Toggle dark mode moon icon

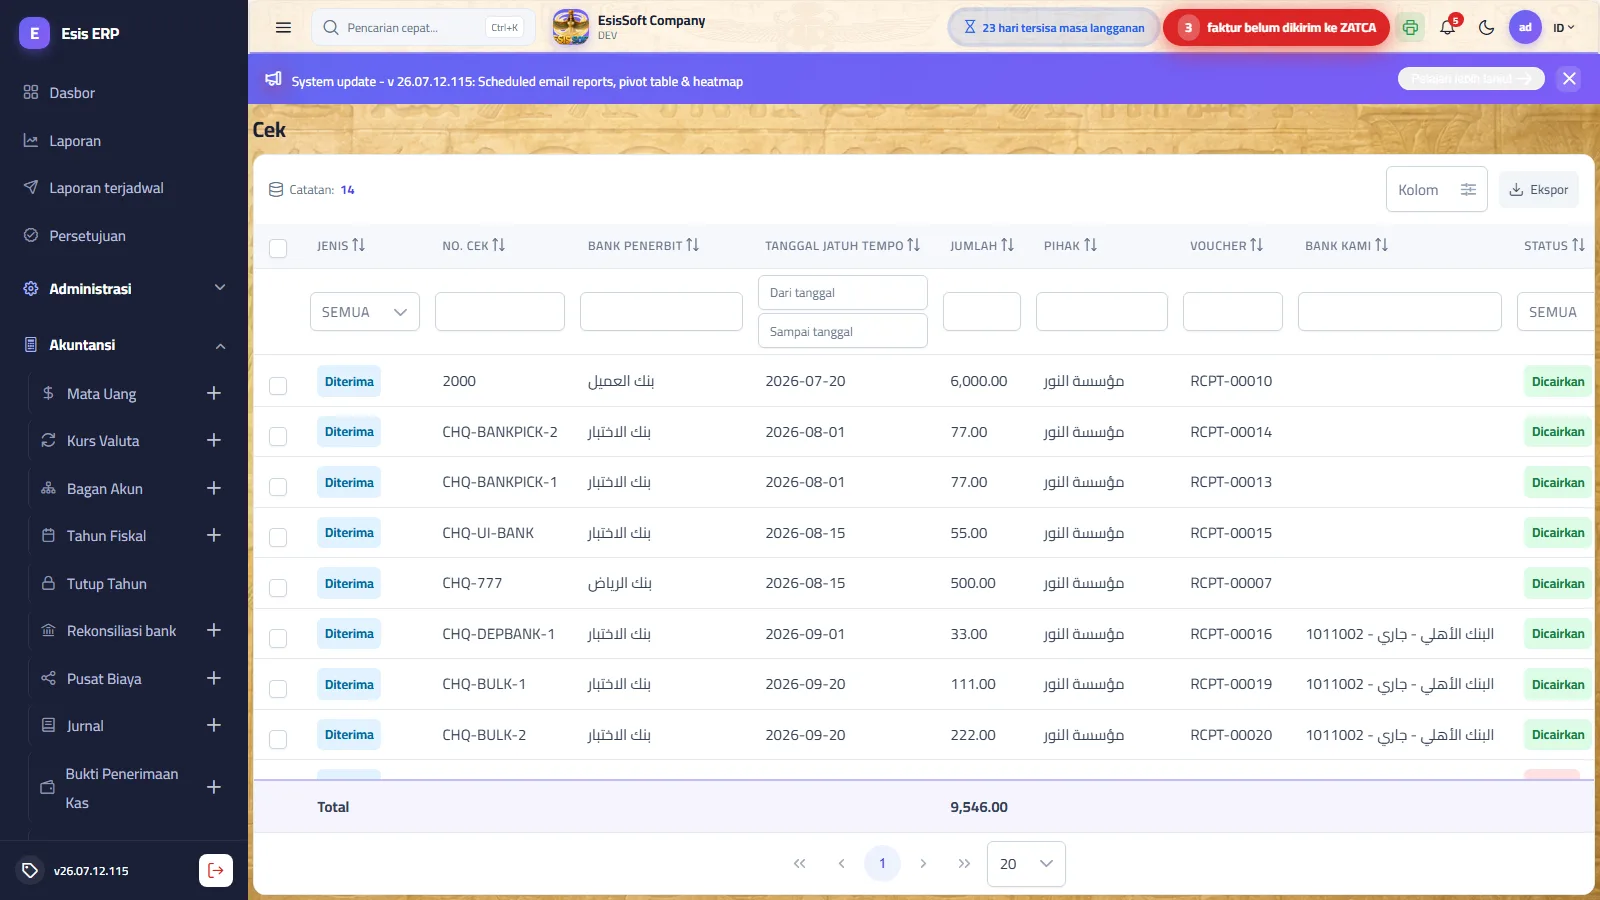pos(1486,28)
